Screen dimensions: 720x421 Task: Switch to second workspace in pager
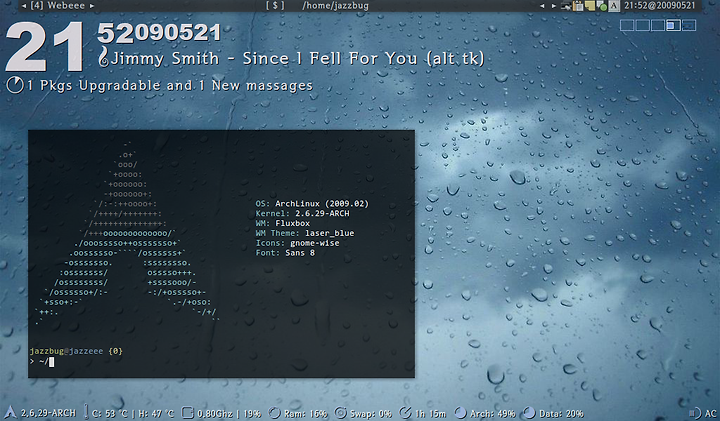[x=642, y=25]
